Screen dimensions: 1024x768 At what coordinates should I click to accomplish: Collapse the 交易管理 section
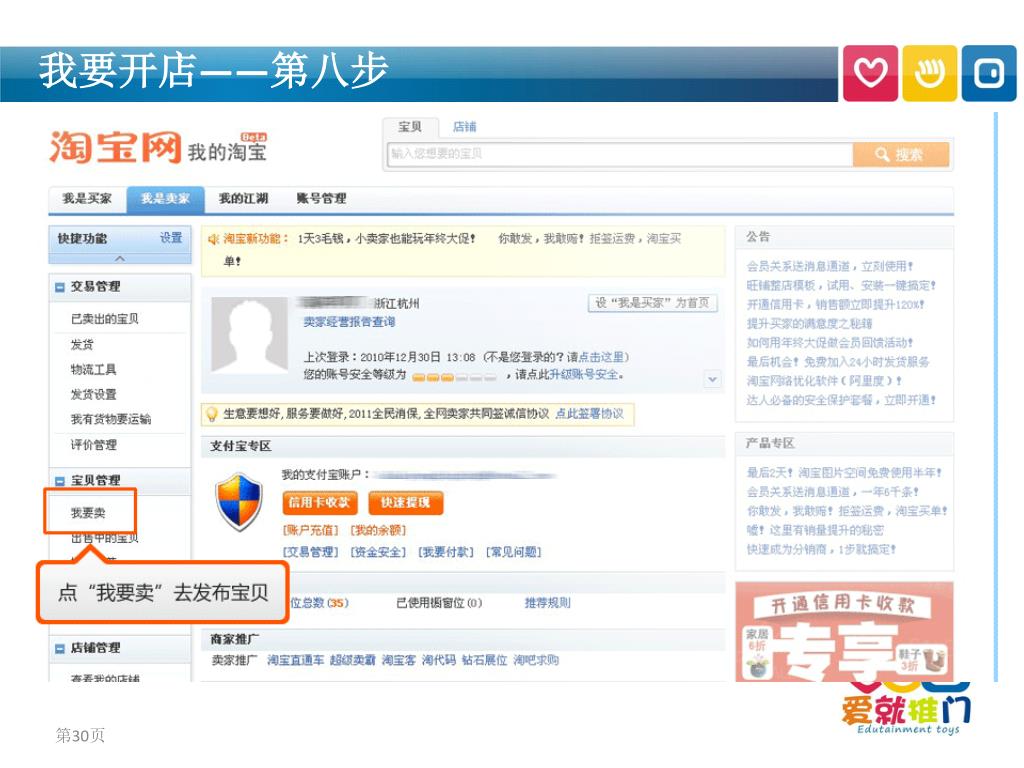click(x=60, y=287)
